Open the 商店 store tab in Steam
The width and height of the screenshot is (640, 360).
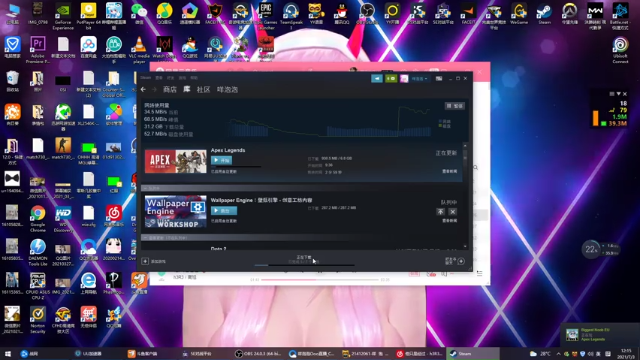(170, 89)
